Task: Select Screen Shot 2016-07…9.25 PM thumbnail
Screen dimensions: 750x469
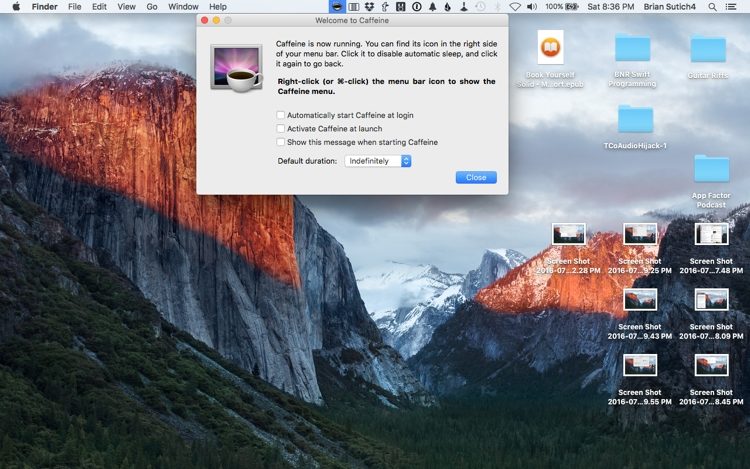Action: pyautogui.click(x=640, y=234)
